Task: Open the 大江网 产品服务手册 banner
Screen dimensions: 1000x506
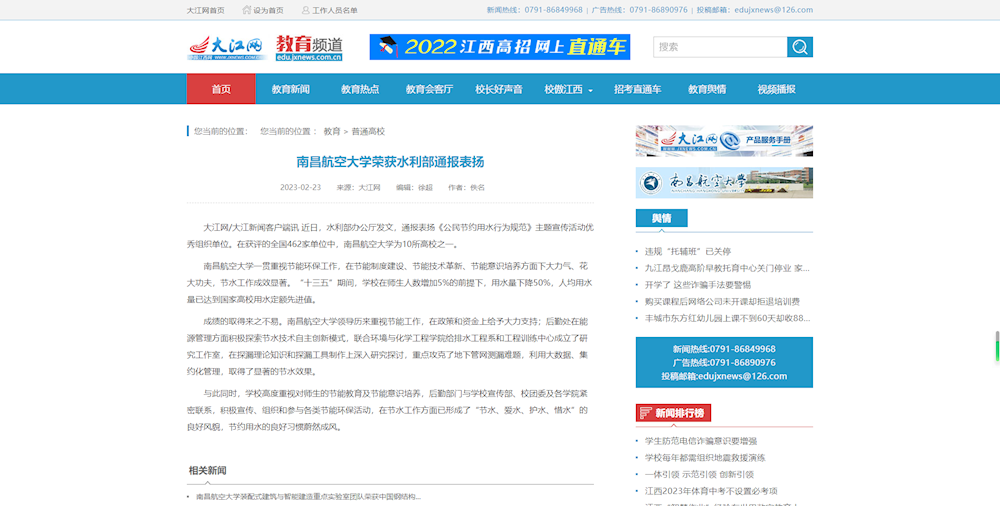Action: [x=724, y=140]
